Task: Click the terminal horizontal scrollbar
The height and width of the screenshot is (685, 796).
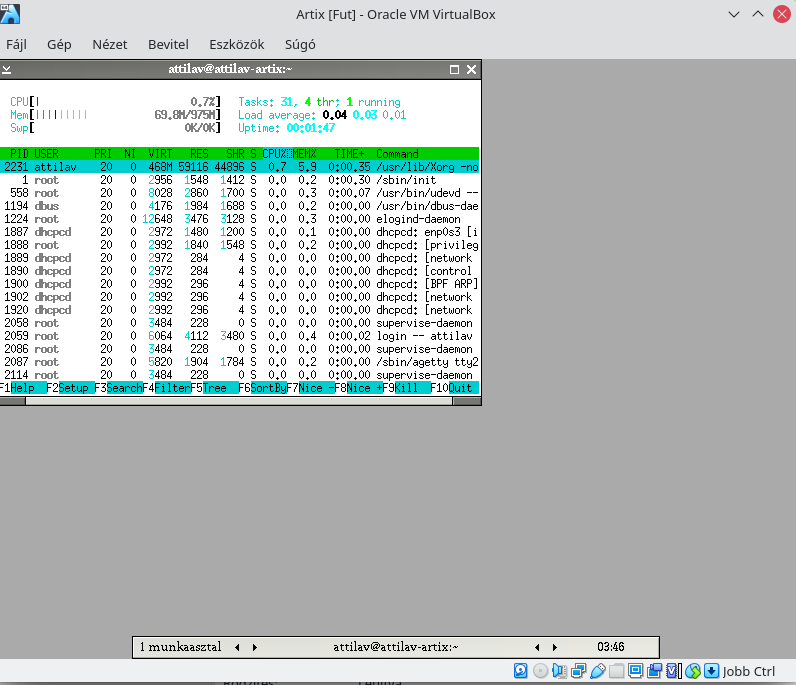Action: tap(239, 401)
